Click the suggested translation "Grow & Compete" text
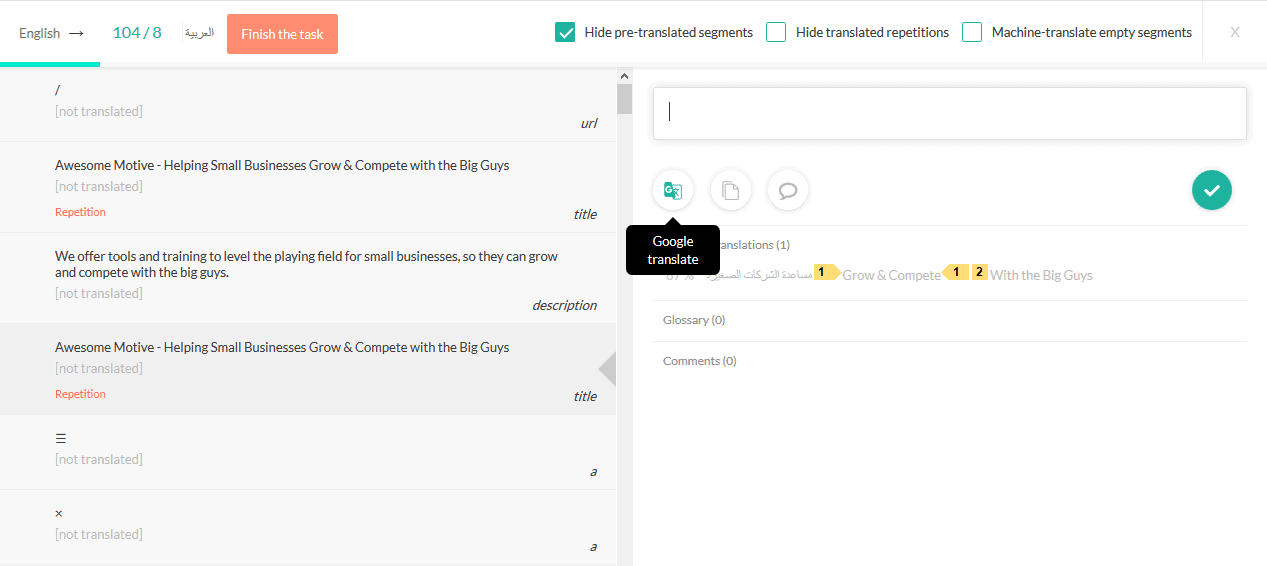This screenshot has width=1267, height=566. point(891,275)
